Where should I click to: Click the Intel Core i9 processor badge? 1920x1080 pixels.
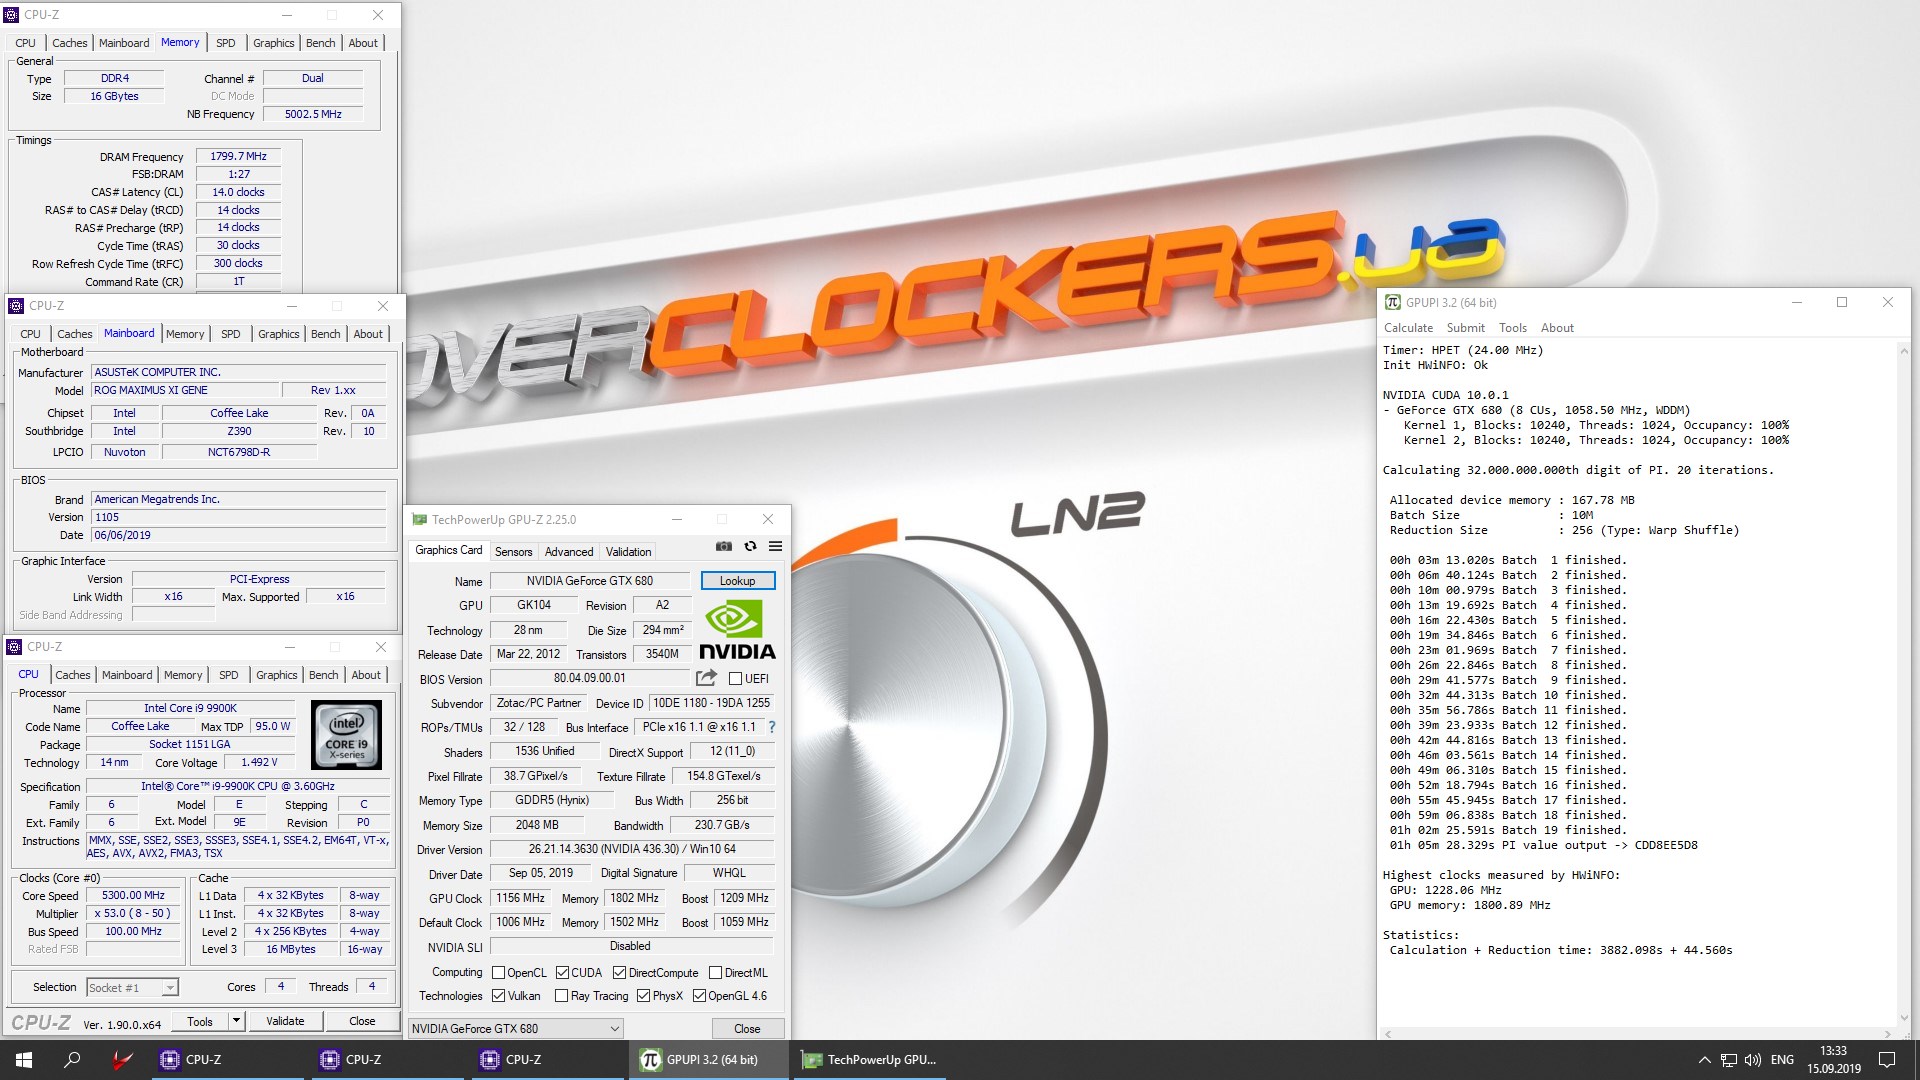[x=346, y=735]
